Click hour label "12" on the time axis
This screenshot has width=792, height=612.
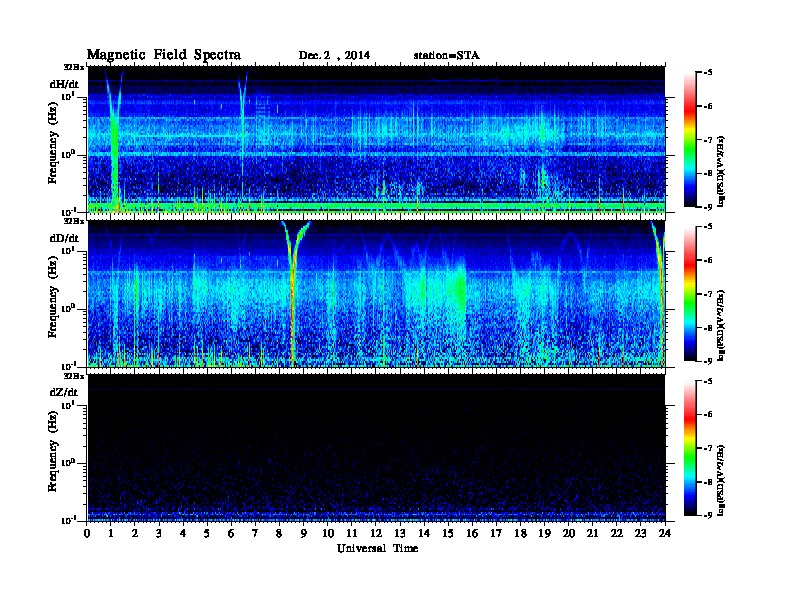(x=376, y=533)
